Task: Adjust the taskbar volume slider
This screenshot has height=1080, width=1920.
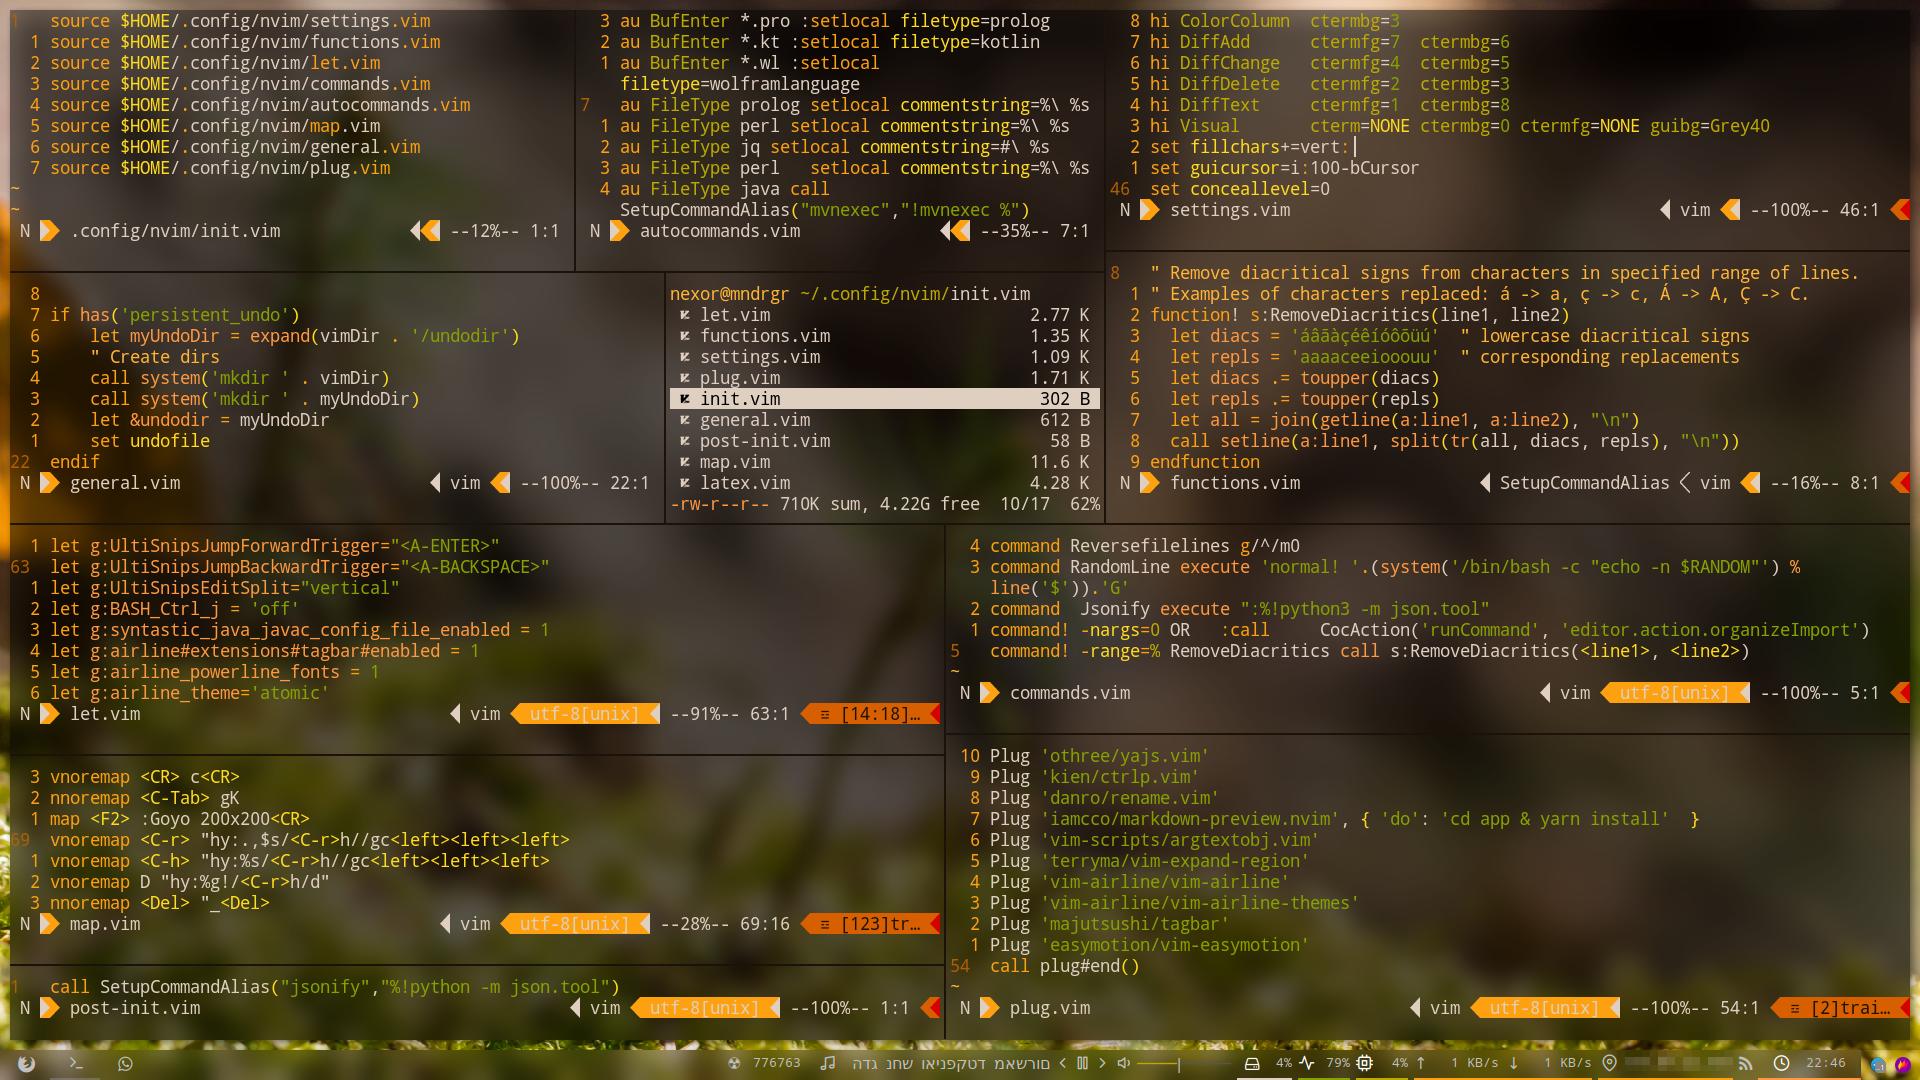Action: coord(1160,1064)
